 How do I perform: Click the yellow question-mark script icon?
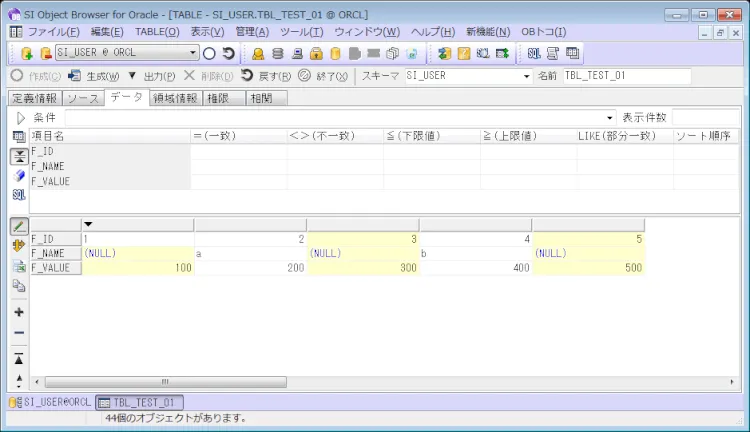coord(463,53)
